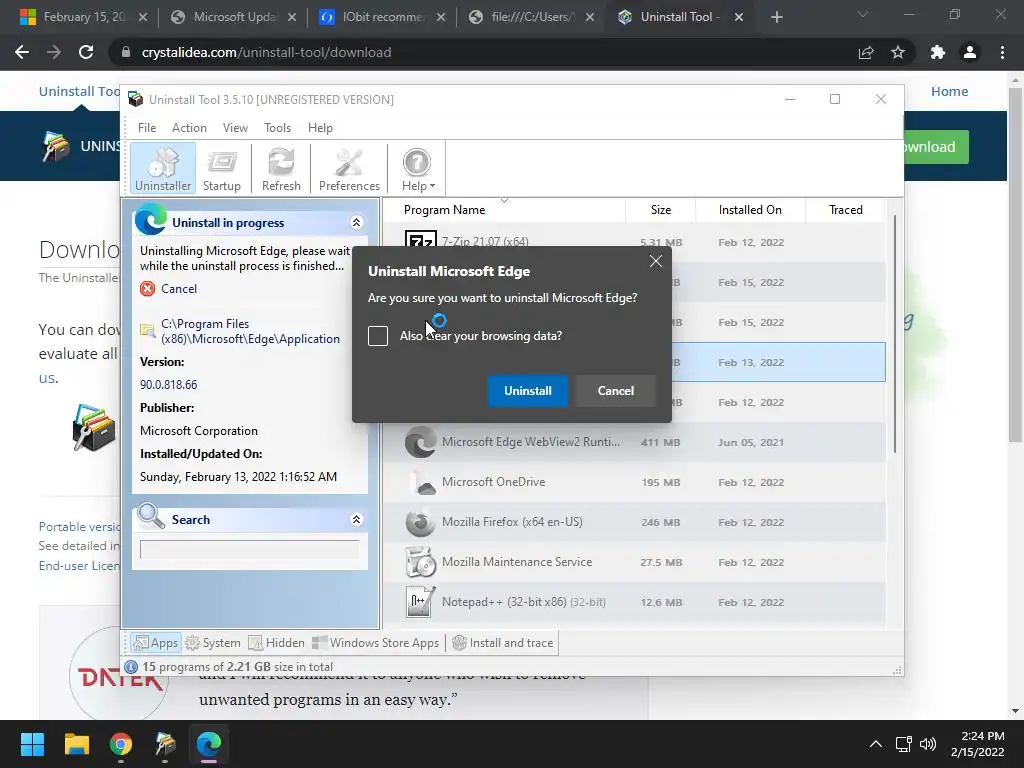Image resolution: width=1024 pixels, height=768 pixels.
Task: Open the Uninstaller toolbar icon
Action: click(x=163, y=169)
